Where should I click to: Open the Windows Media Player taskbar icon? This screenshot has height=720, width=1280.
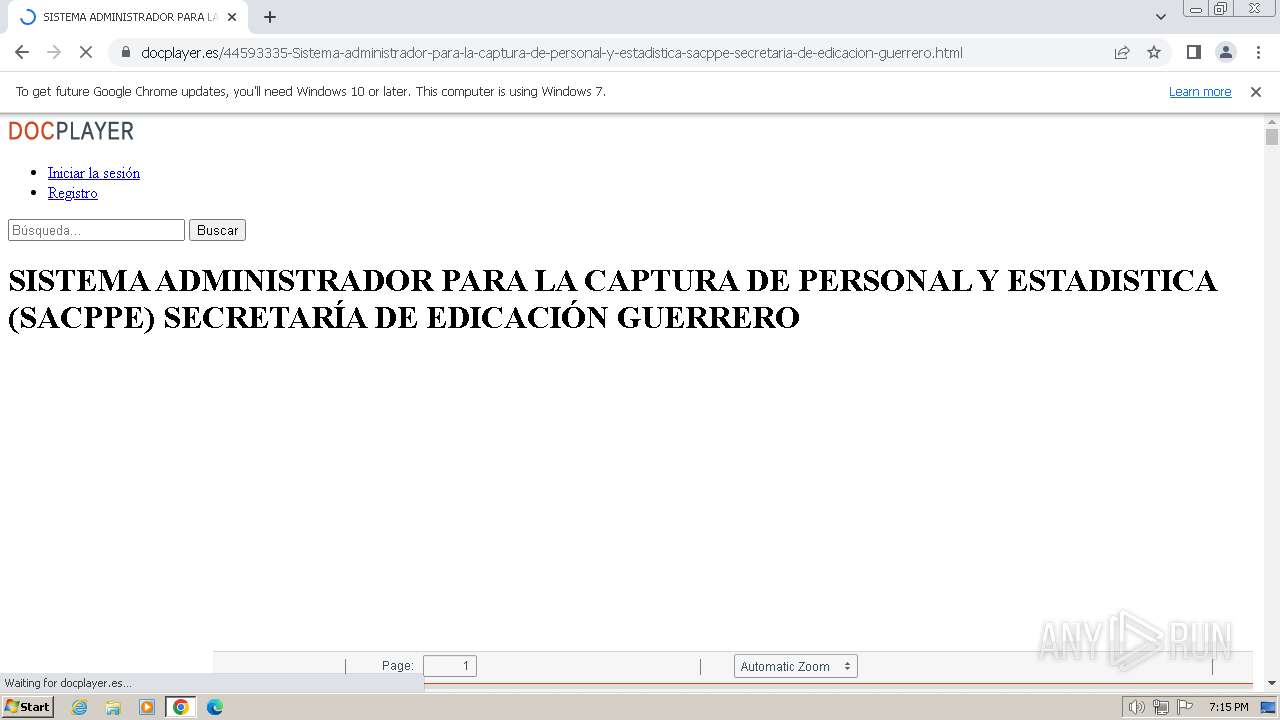[147, 707]
